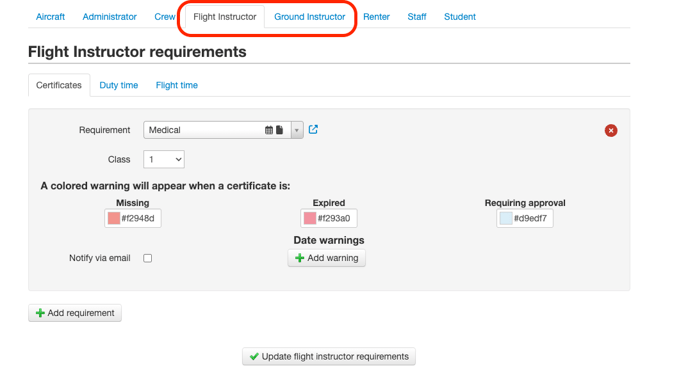Switch to Ground Instructor tab

pyautogui.click(x=309, y=17)
